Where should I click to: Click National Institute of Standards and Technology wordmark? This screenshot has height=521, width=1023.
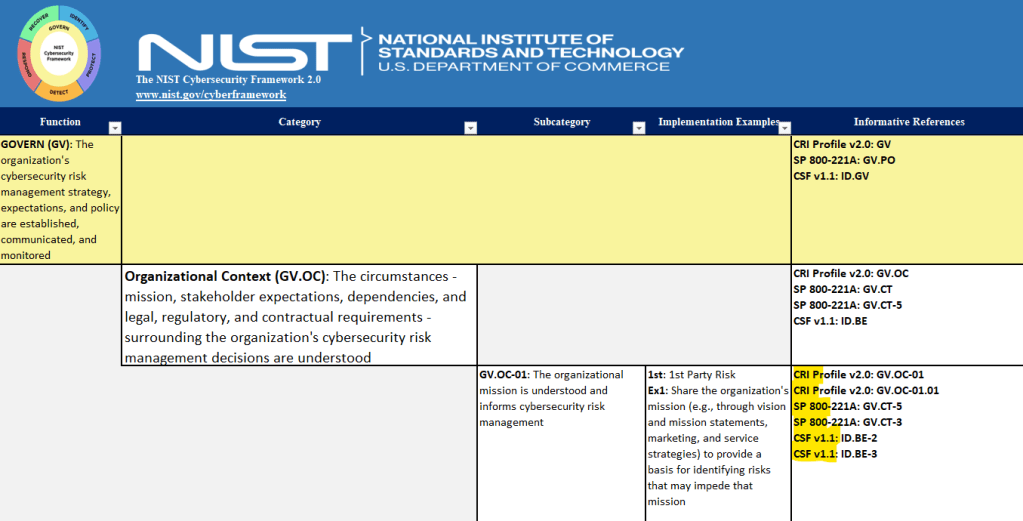click(530, 52)
